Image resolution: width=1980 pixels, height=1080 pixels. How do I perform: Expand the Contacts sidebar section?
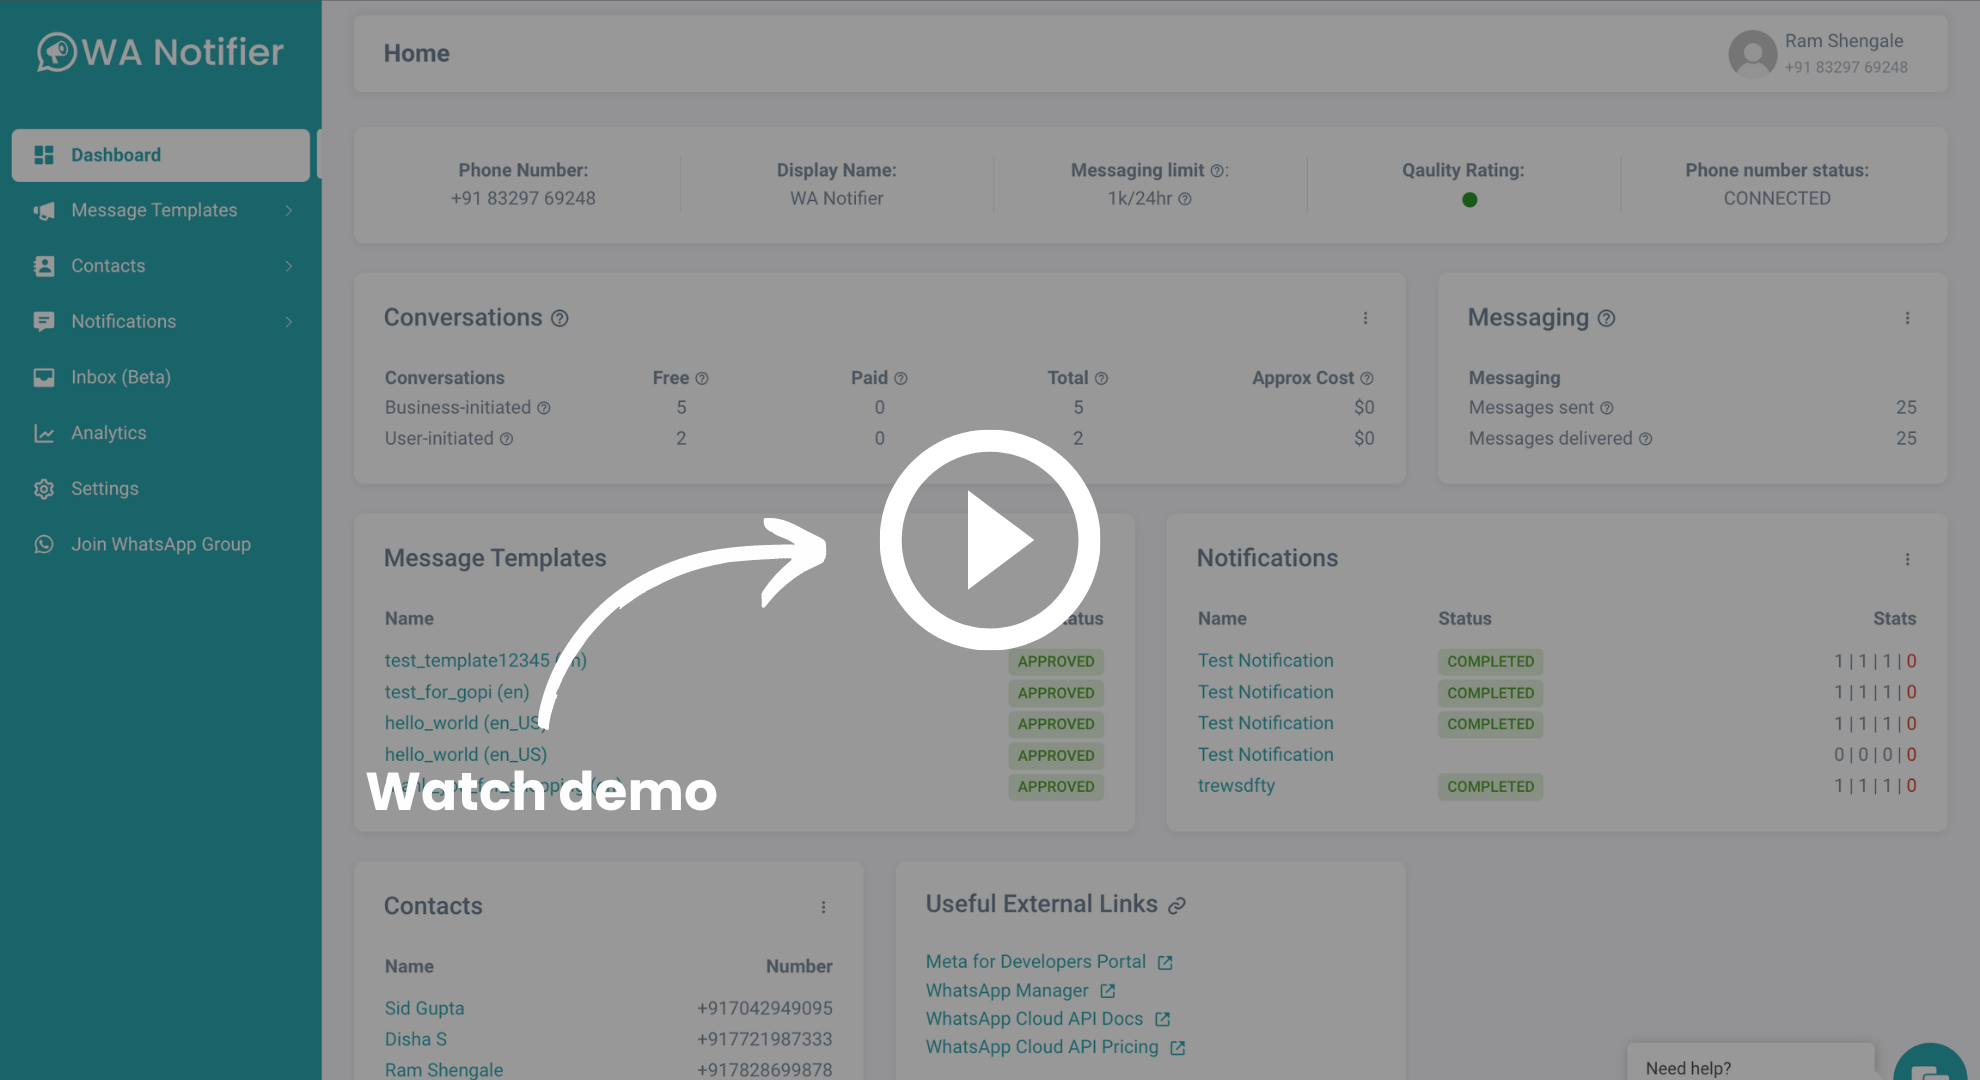click(x=289, y=266)
